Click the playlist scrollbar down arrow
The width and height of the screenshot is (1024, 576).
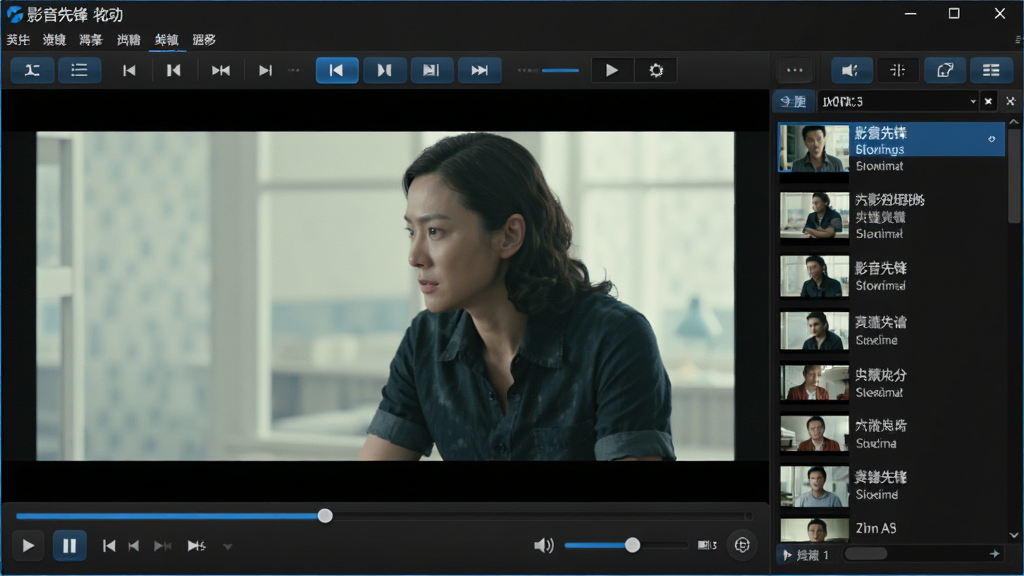(x=1014, y=536)
